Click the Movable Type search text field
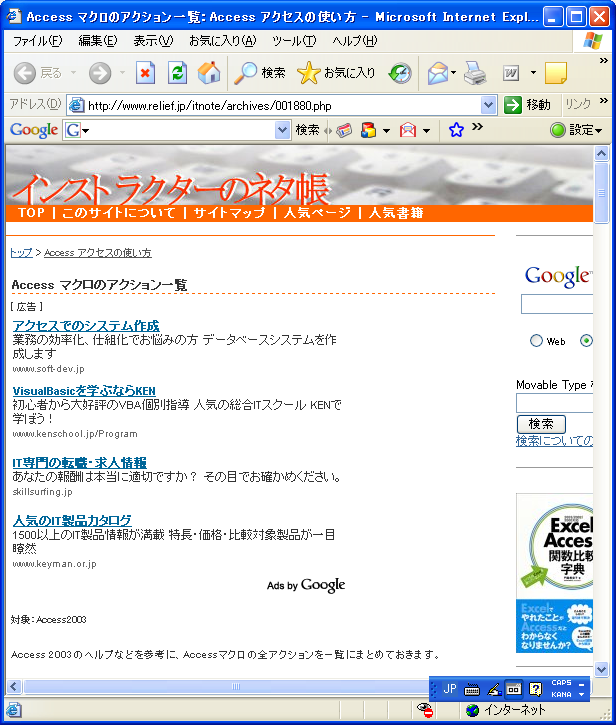 pos(554,403)
